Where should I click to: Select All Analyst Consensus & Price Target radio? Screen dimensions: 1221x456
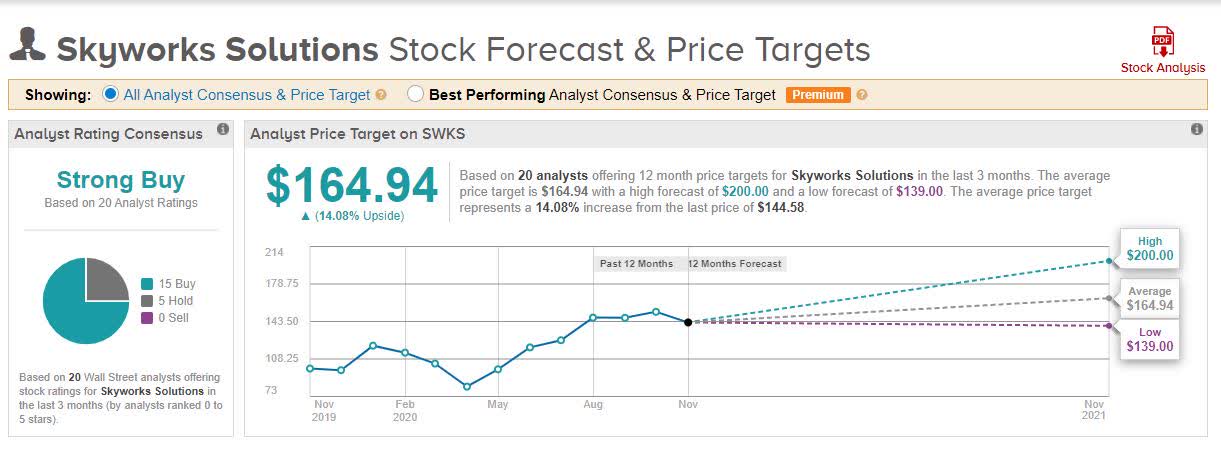coord(111,94)
